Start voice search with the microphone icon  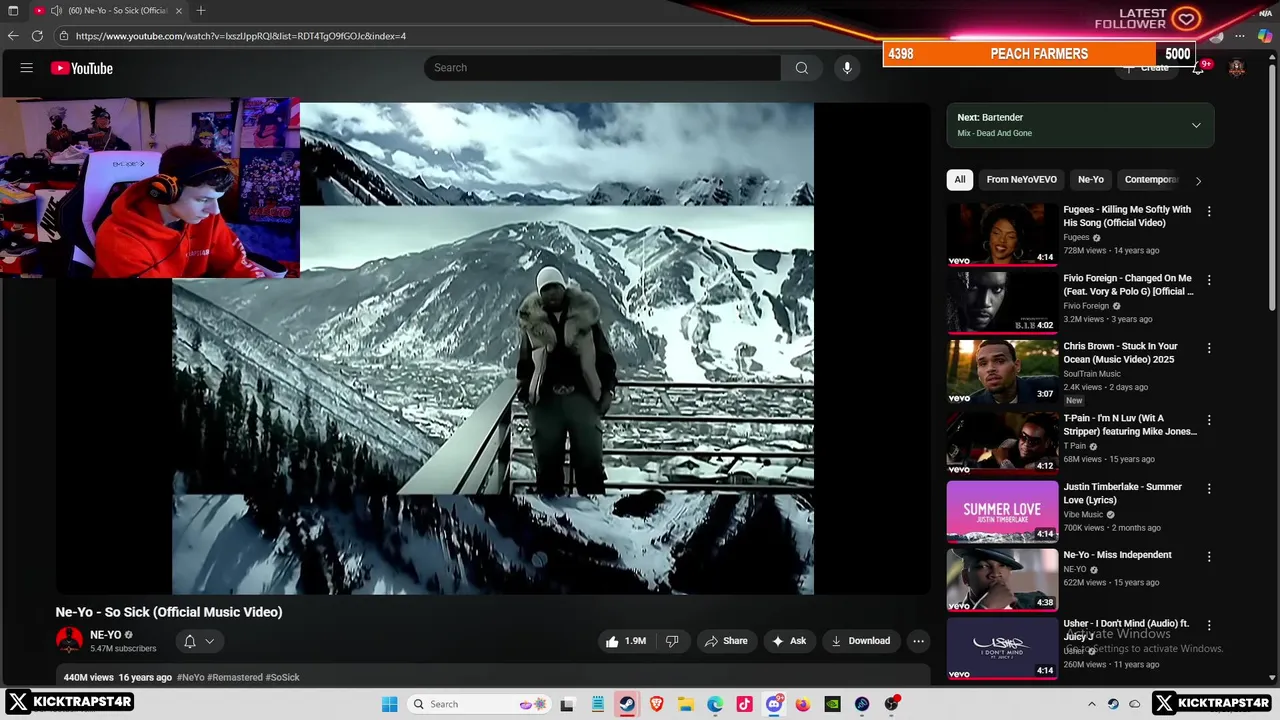(847, 68)
